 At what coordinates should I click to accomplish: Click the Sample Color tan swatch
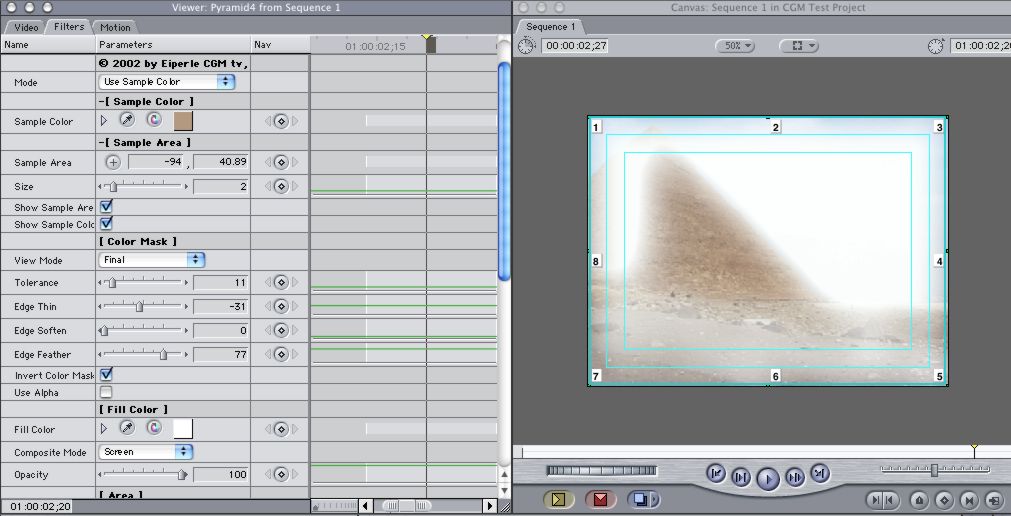(x=182, y=121)
